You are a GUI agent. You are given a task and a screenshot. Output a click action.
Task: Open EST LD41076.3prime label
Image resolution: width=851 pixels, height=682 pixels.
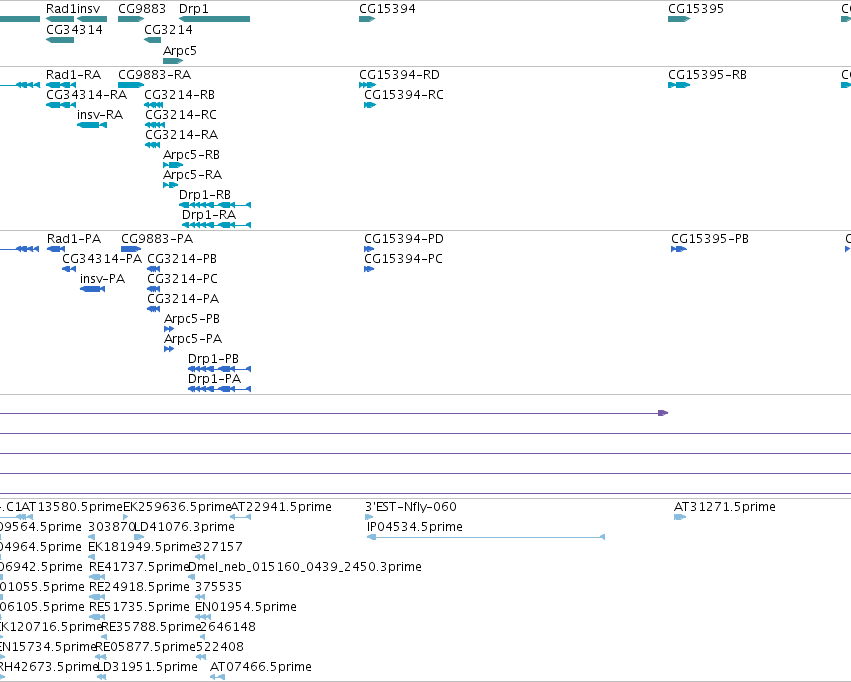[x=185, y=526]
